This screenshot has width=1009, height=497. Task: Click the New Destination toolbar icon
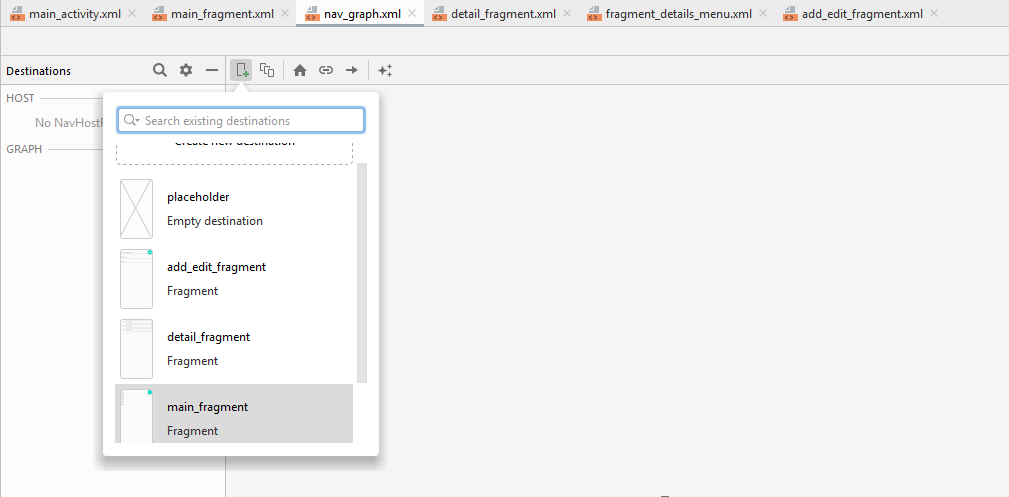click(x=241, y=70)
